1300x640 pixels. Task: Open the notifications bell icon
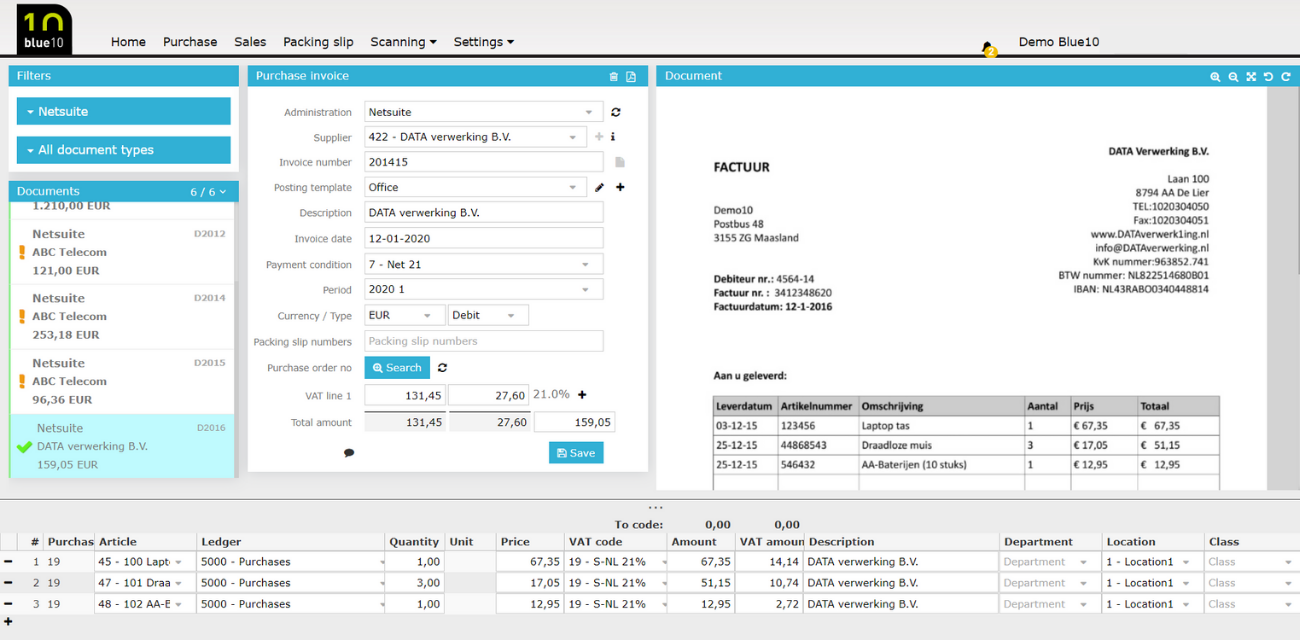point(988,48)
